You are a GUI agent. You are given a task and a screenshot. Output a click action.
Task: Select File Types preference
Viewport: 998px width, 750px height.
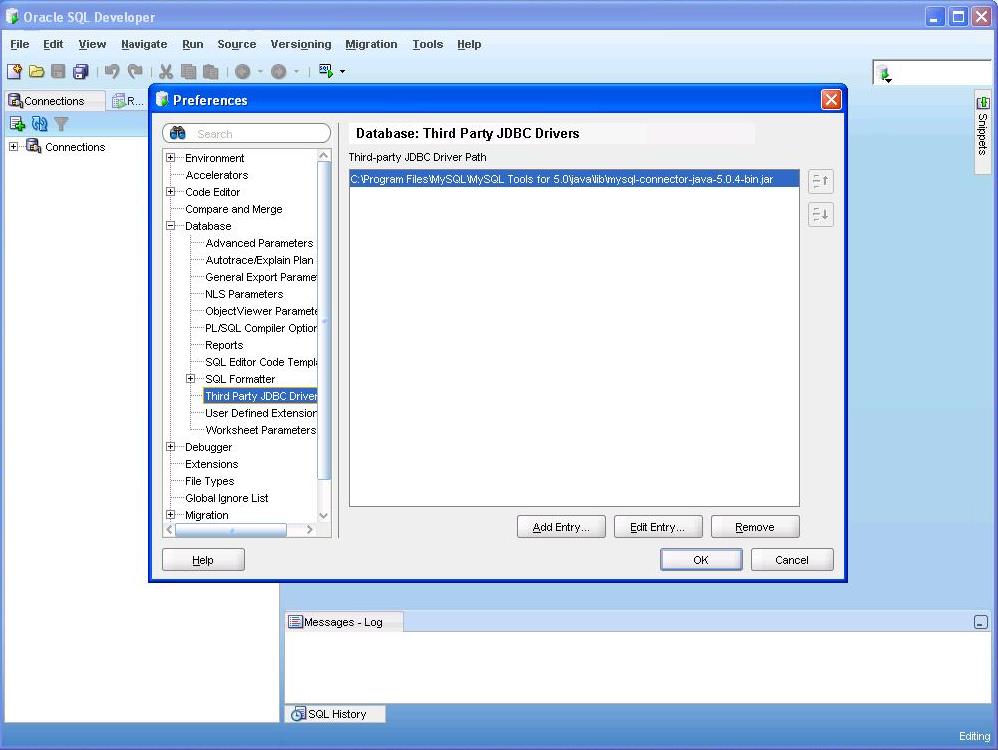pos(209,481)
